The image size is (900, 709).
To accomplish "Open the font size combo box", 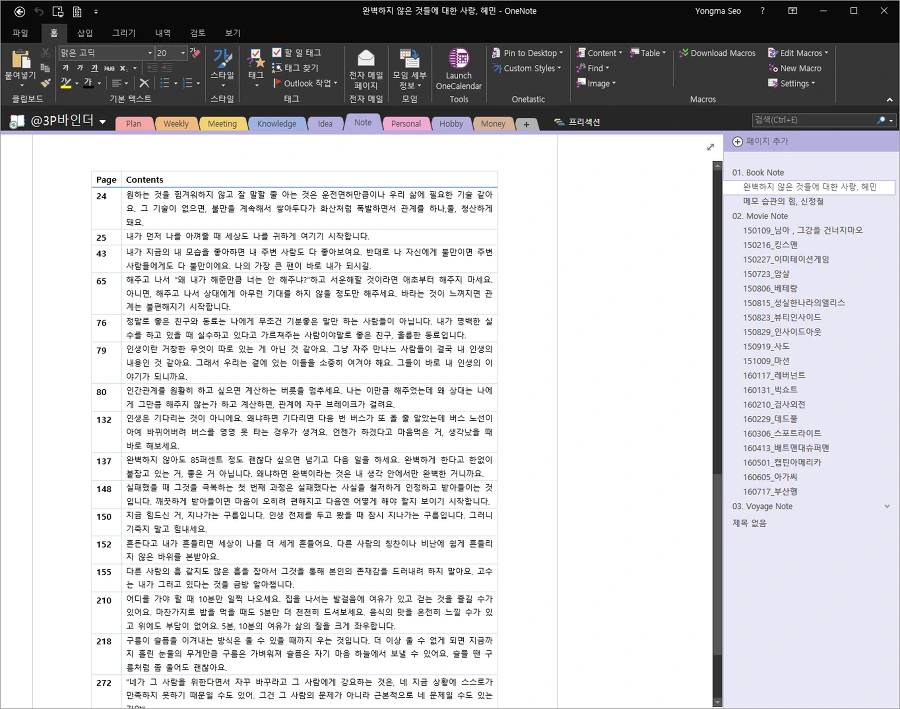I will [x=172, y=53].
